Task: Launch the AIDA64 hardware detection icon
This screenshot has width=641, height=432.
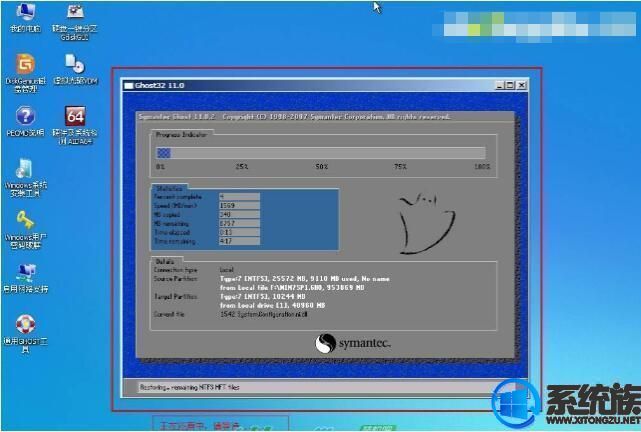Action: (x=75, y=125)
